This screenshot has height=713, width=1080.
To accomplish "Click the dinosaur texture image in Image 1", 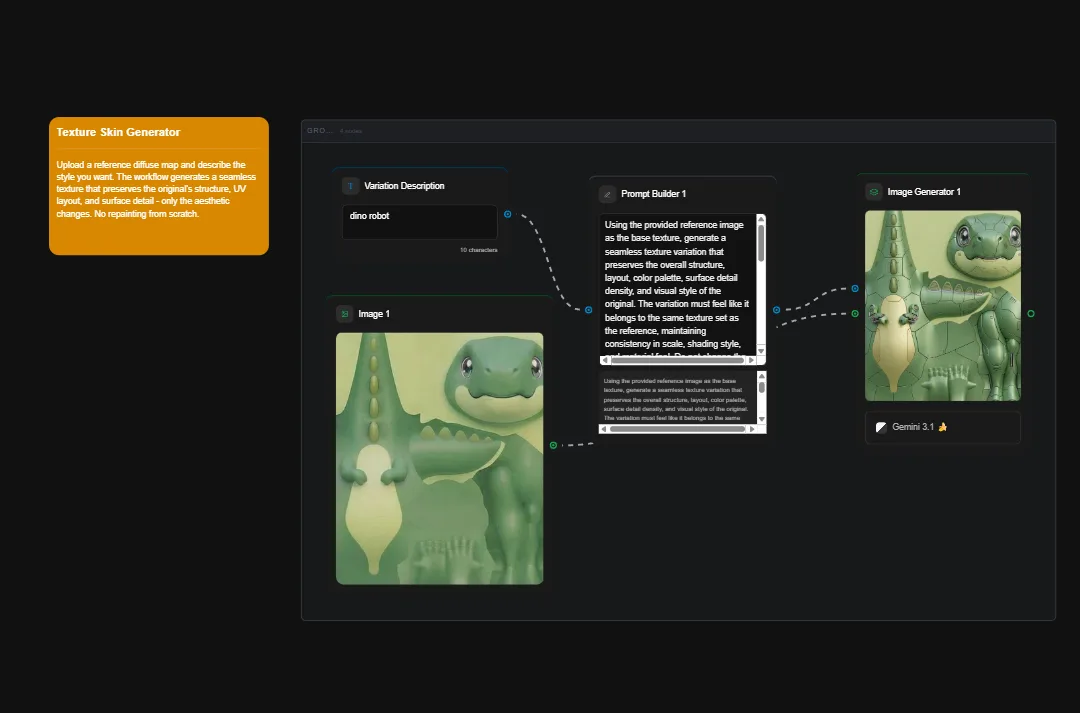I will (439, 458).
